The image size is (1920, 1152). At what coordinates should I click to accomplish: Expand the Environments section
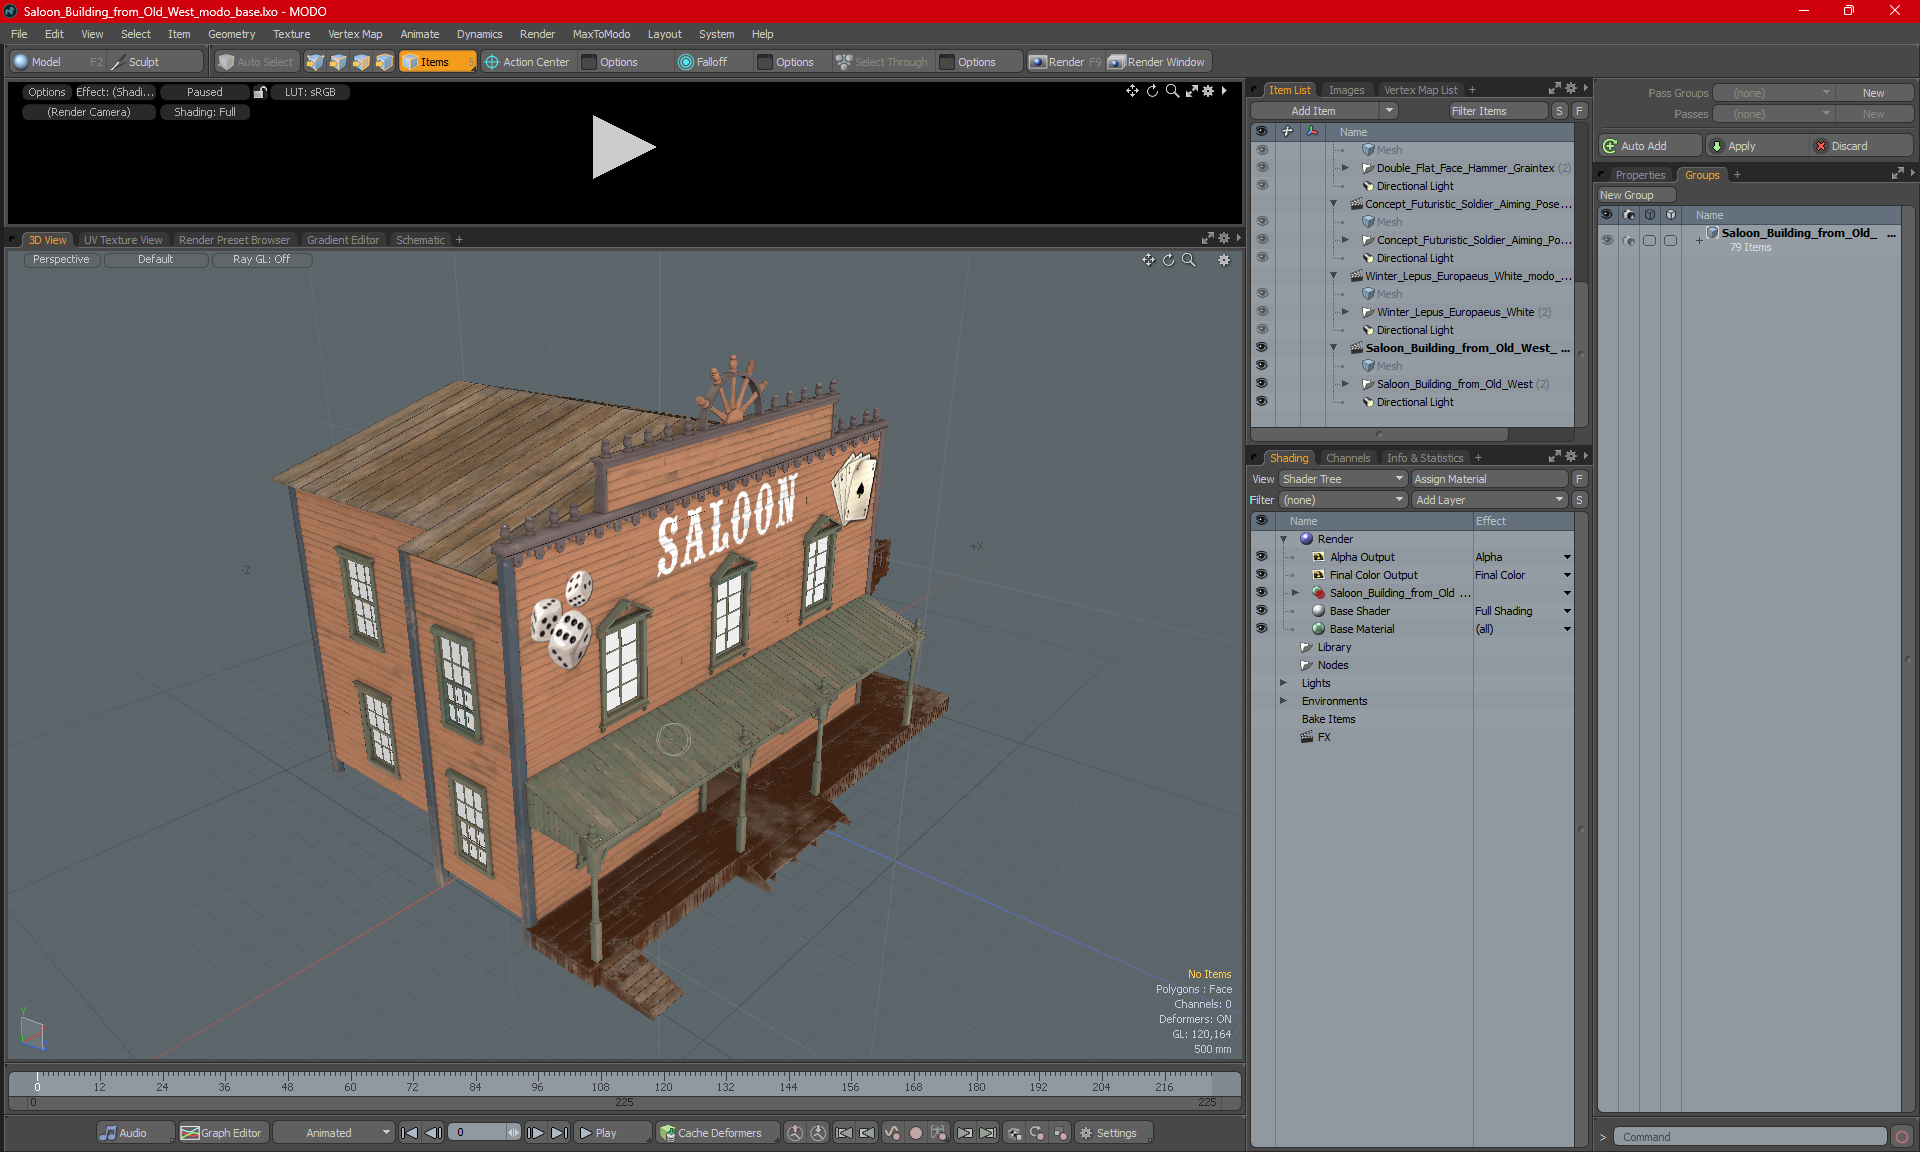[1283, 701]
